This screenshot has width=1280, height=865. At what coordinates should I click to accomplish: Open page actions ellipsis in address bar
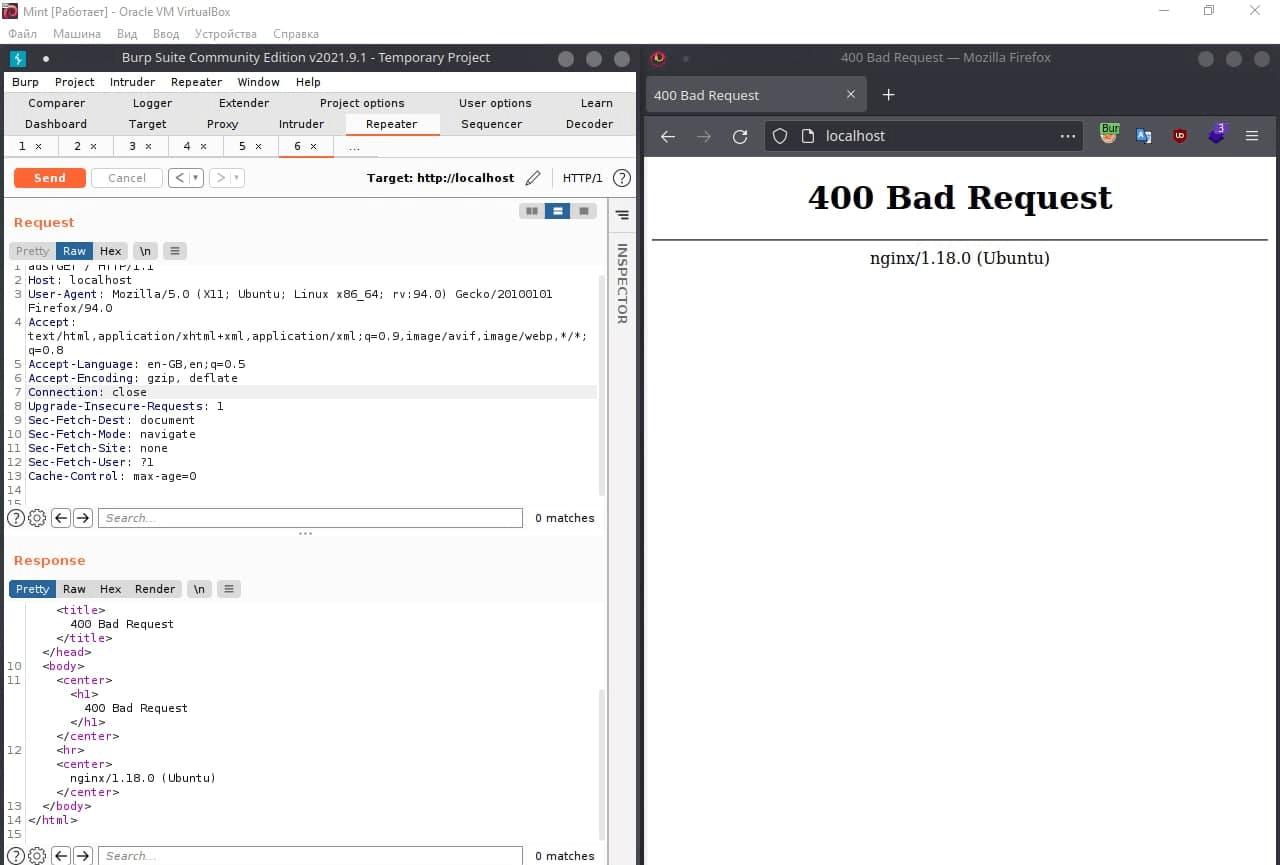1068,136
